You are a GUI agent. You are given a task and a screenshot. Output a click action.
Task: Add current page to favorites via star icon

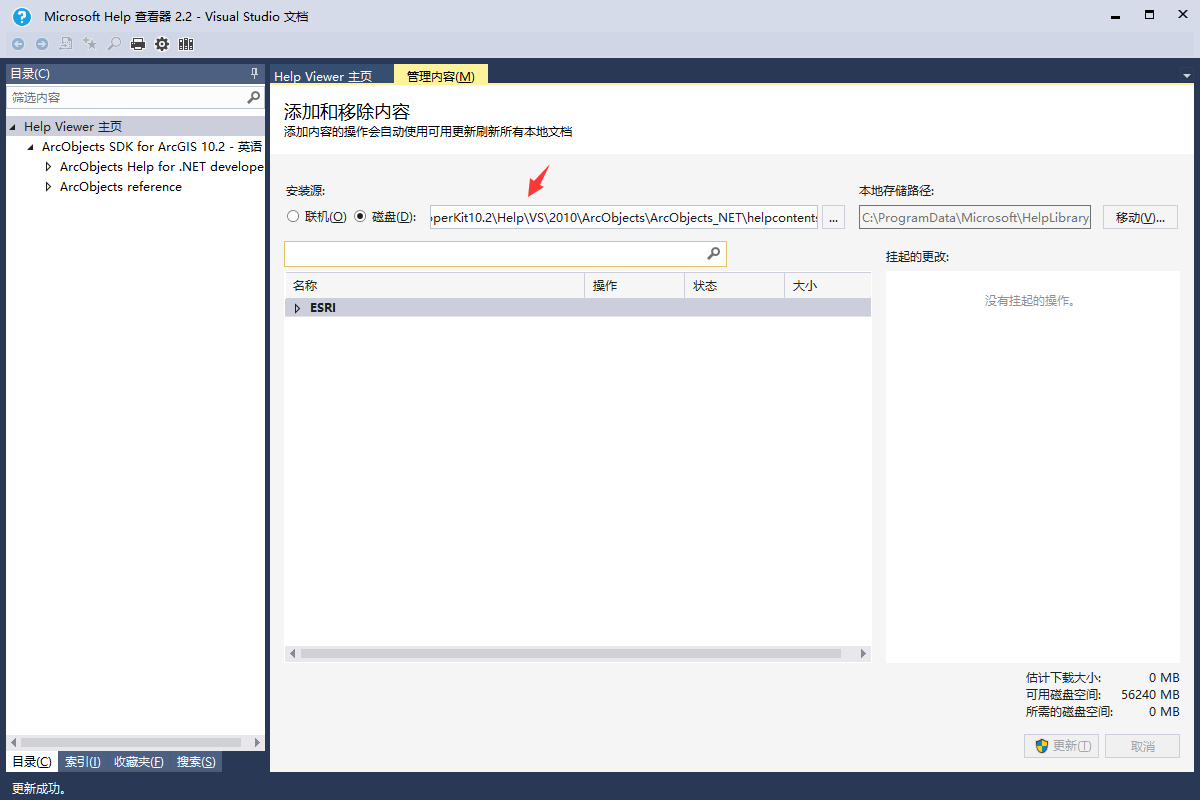point(89,43)
